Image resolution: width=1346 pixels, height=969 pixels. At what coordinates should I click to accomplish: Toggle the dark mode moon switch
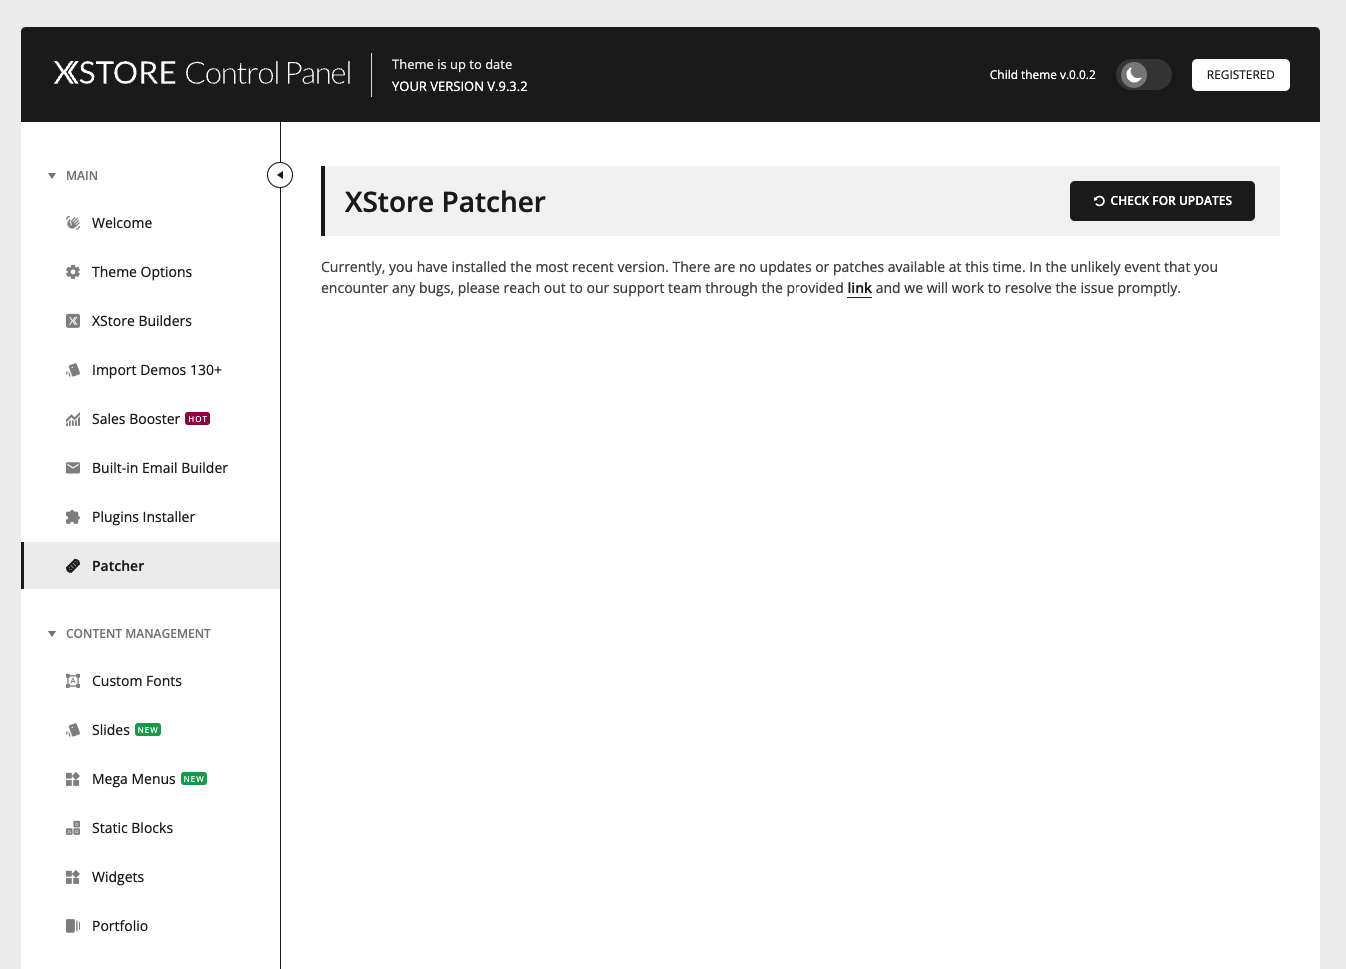(1143, 75)
